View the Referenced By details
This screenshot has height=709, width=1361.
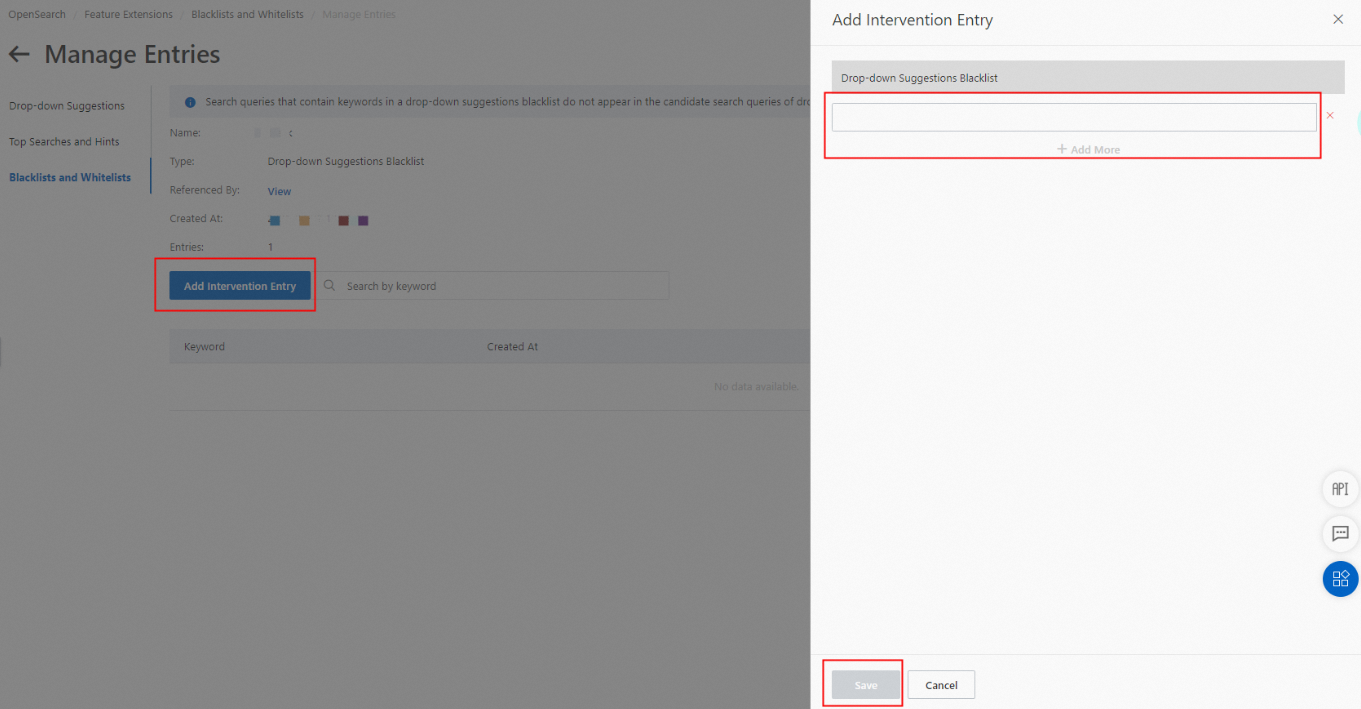pyautogui.click(x=279, y=191)
